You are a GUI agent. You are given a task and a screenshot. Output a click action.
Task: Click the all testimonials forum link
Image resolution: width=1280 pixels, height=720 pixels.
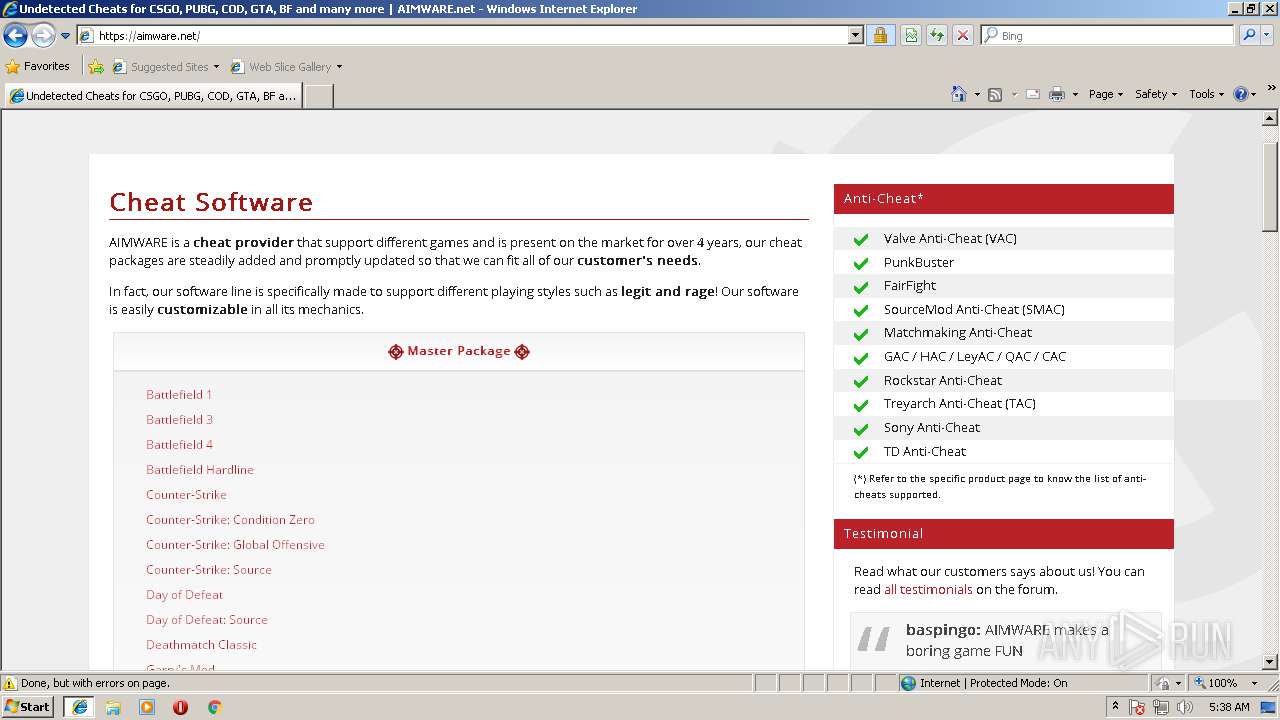click(x=928, y=590)
